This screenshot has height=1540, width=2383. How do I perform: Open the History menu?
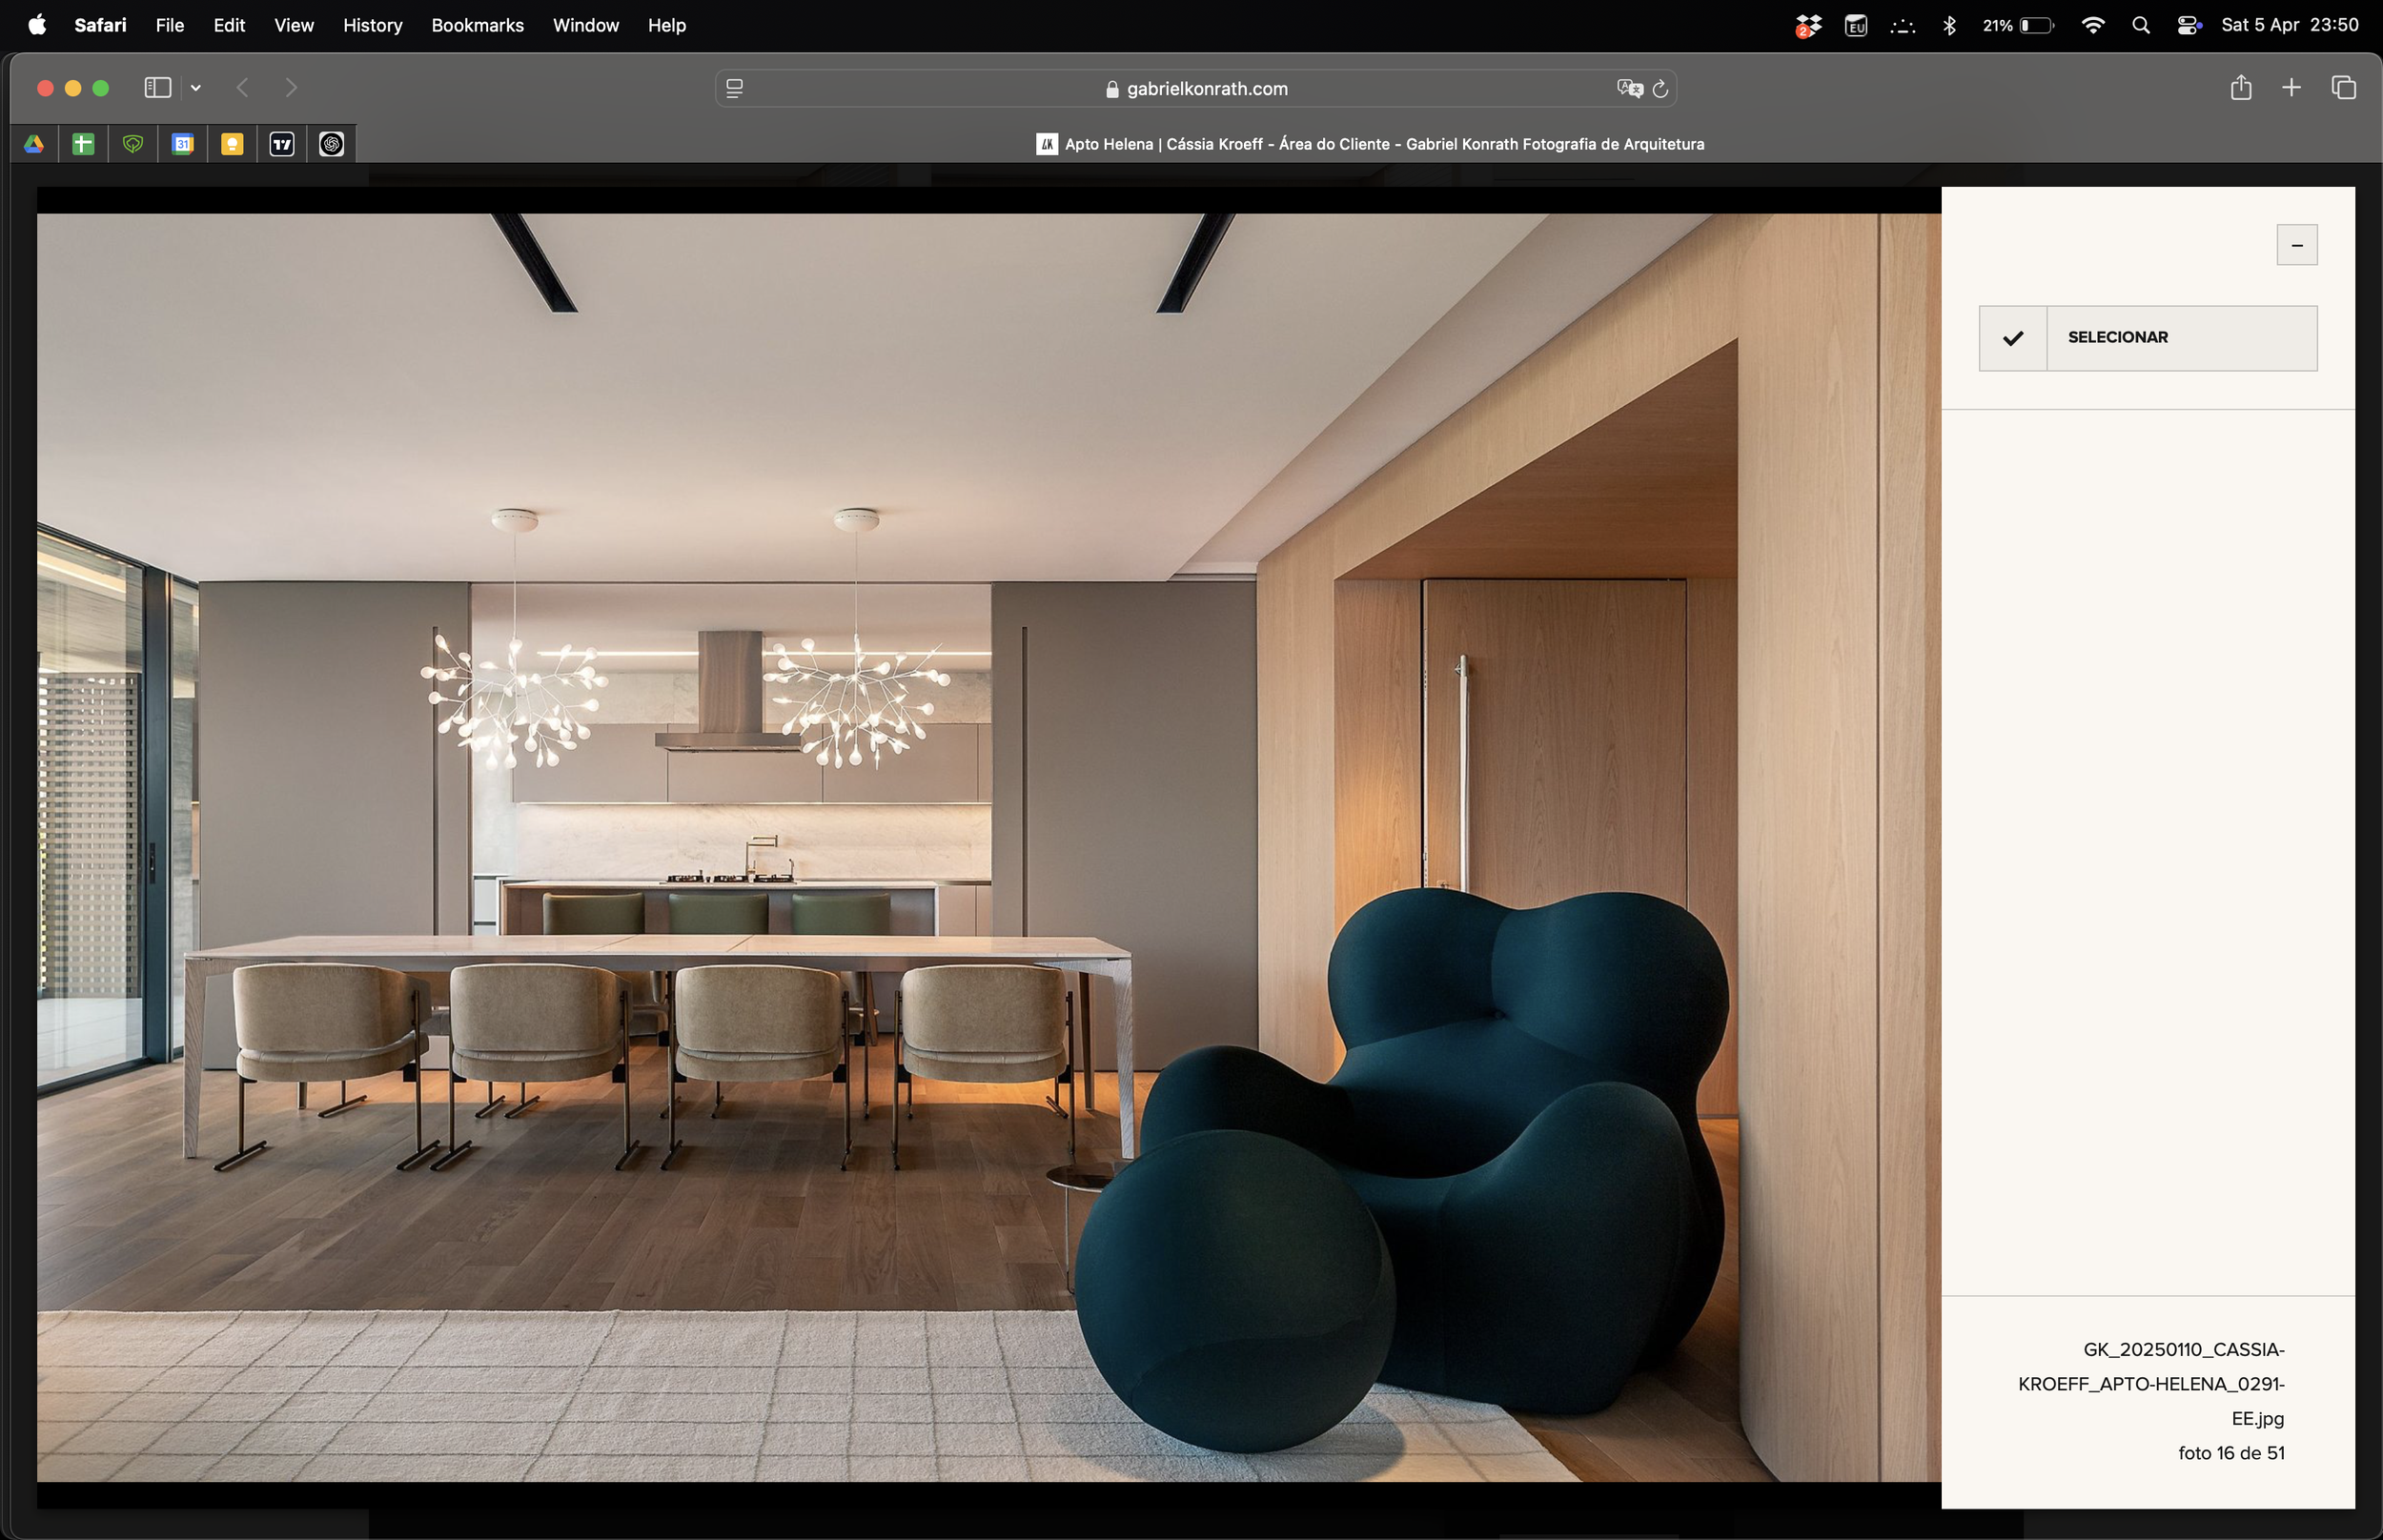pos(372,25)
